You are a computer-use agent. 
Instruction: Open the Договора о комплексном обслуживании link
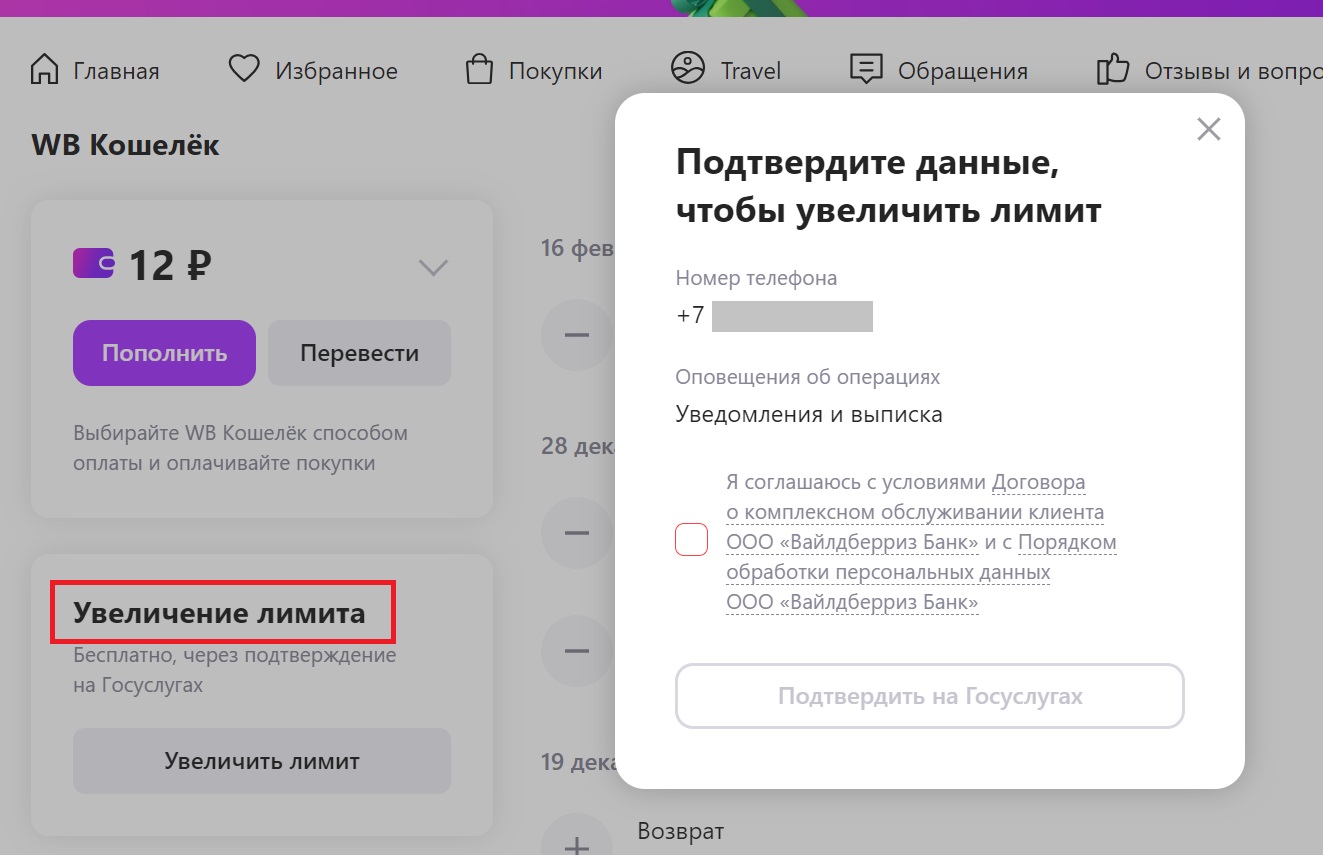click(x=914, y=512)
